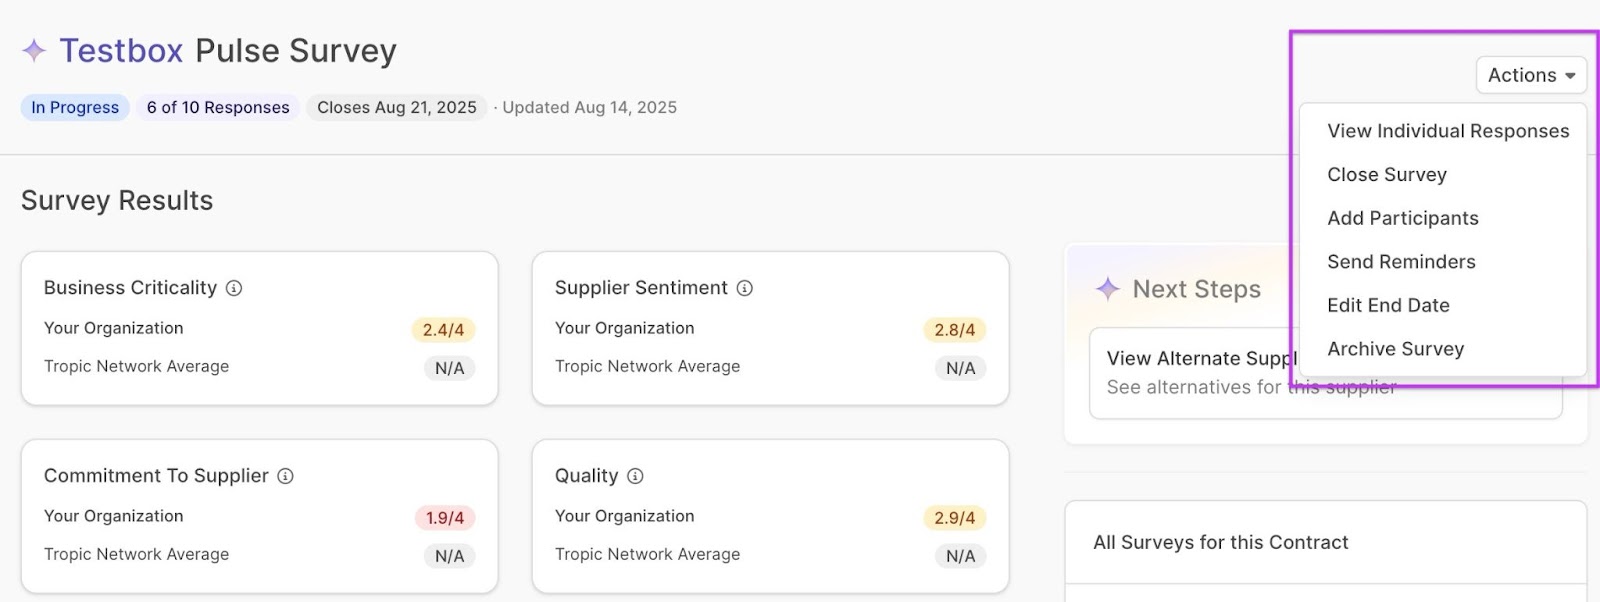Click info icon beside Commitment To Supplier
Screen dimensions: 1600x602
(x=285, y=476)
